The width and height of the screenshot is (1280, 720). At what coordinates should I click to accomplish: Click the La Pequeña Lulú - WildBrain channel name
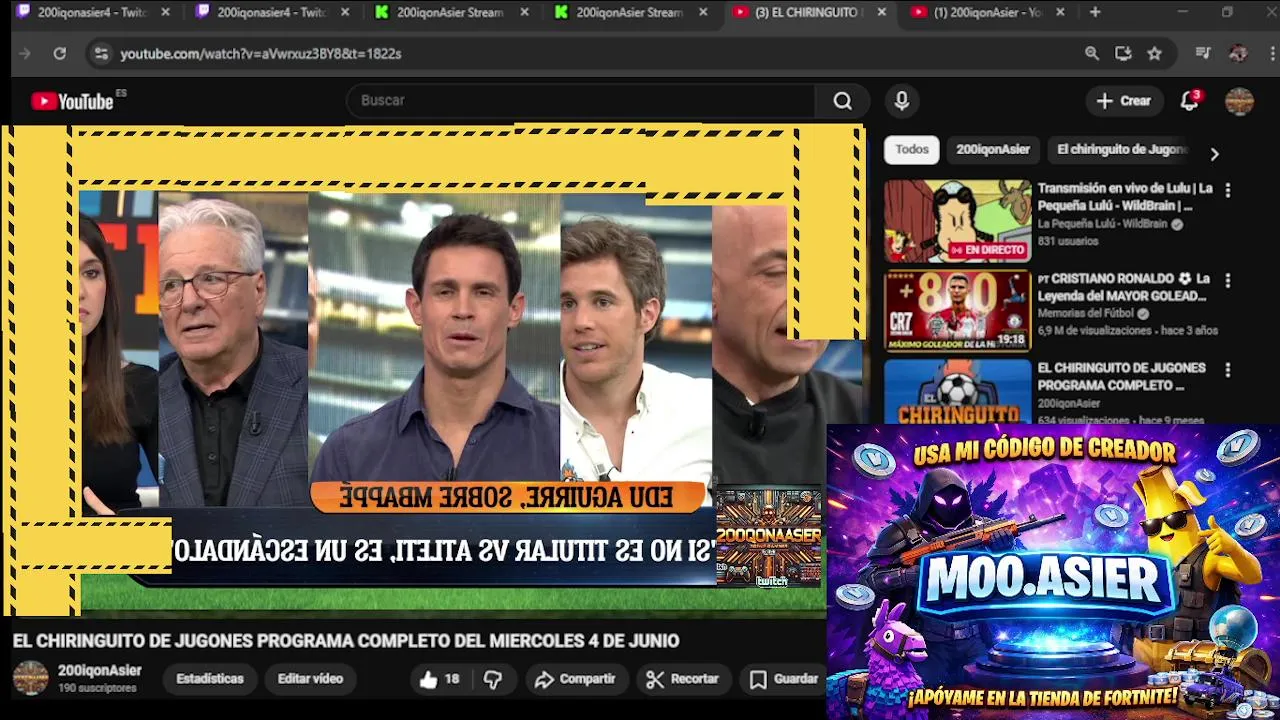pos(1102,225)
